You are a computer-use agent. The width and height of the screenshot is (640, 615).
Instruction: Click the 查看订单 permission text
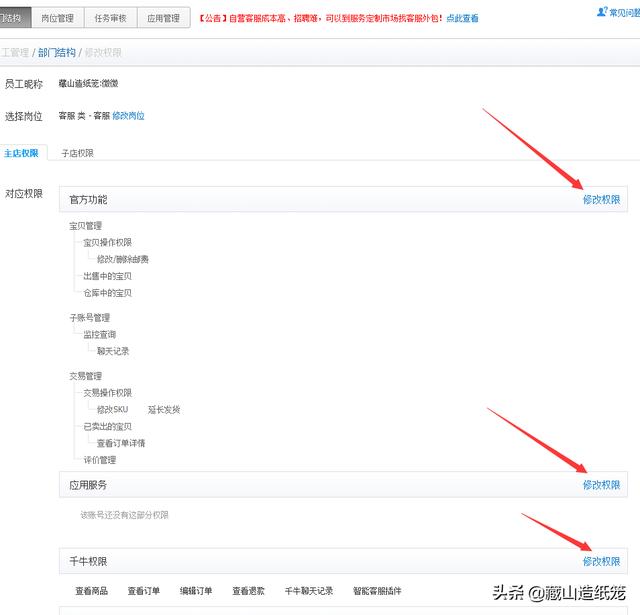click(x=144, y=591)
